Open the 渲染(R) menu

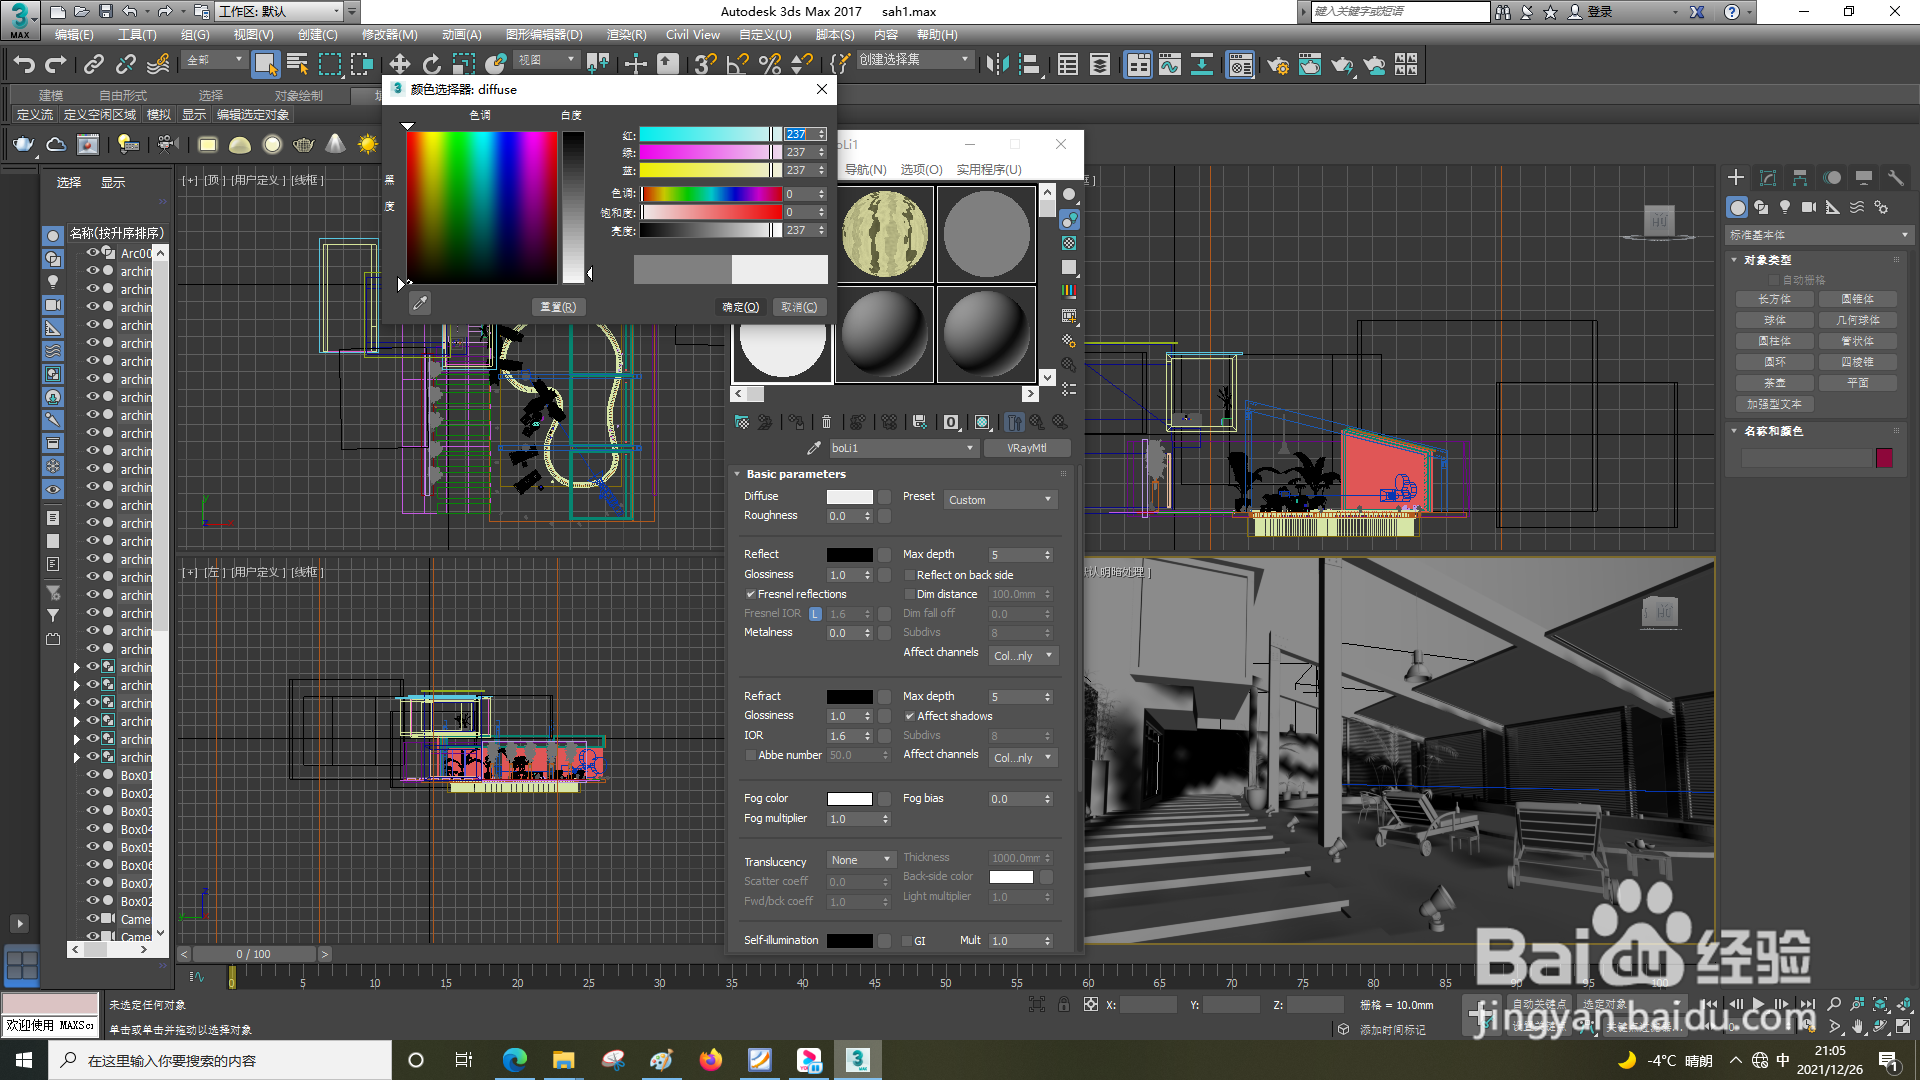point(626,35)
